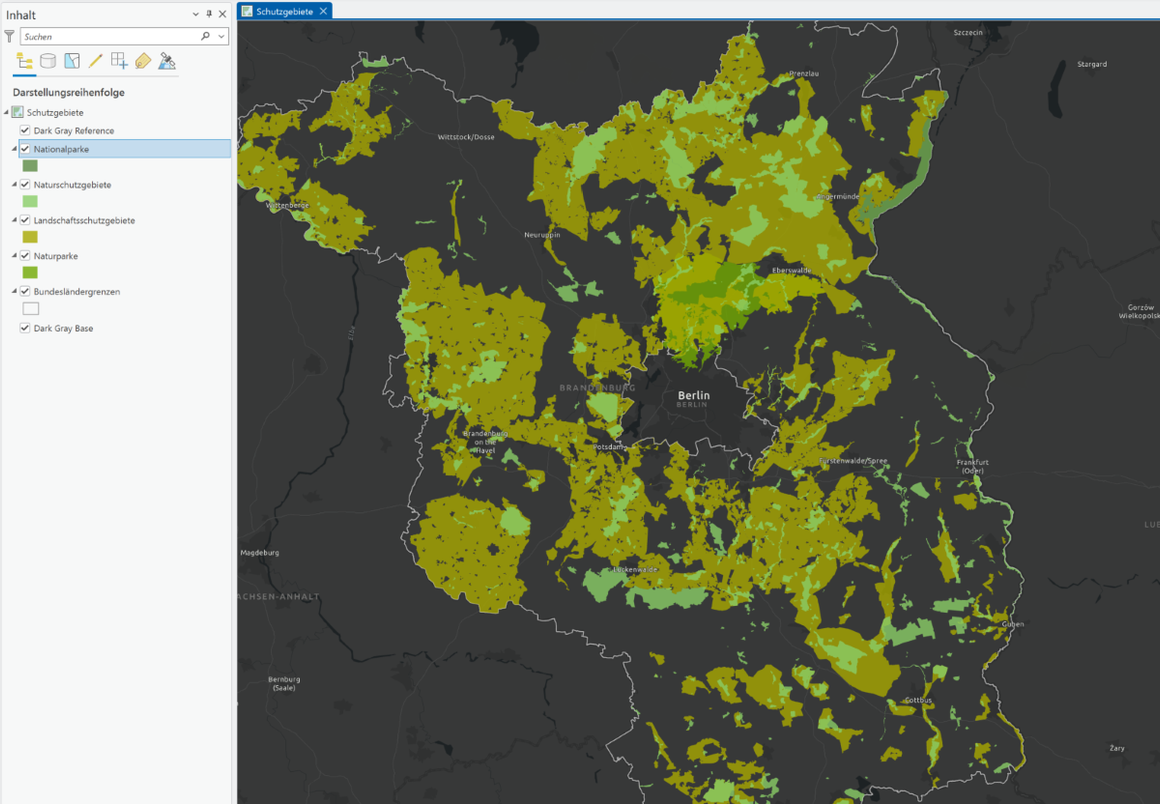1160x804 pixels.
Task: Collapse Landschaftsschutzgebiete layer legend
Action: point(14,220)
